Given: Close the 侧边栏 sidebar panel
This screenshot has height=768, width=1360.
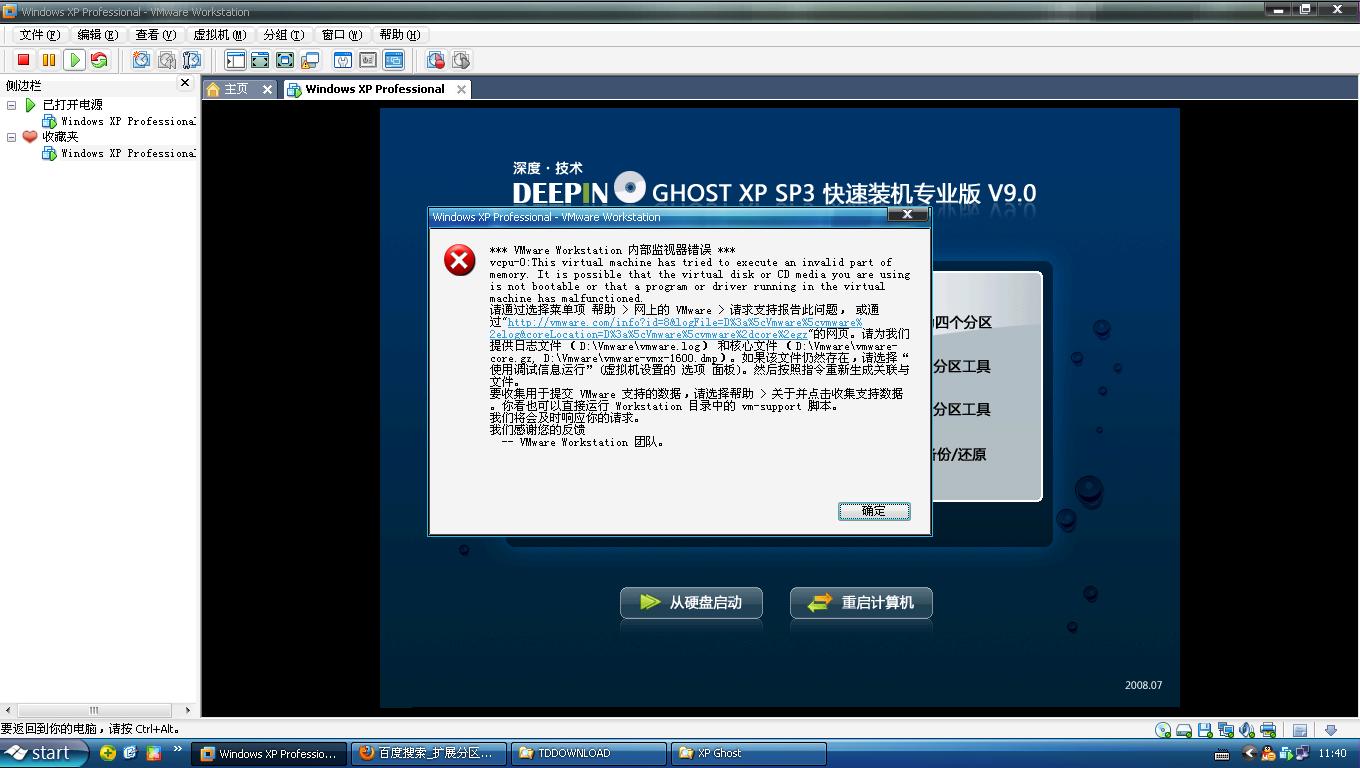Looking at the screenshot, I should point(184,83).
